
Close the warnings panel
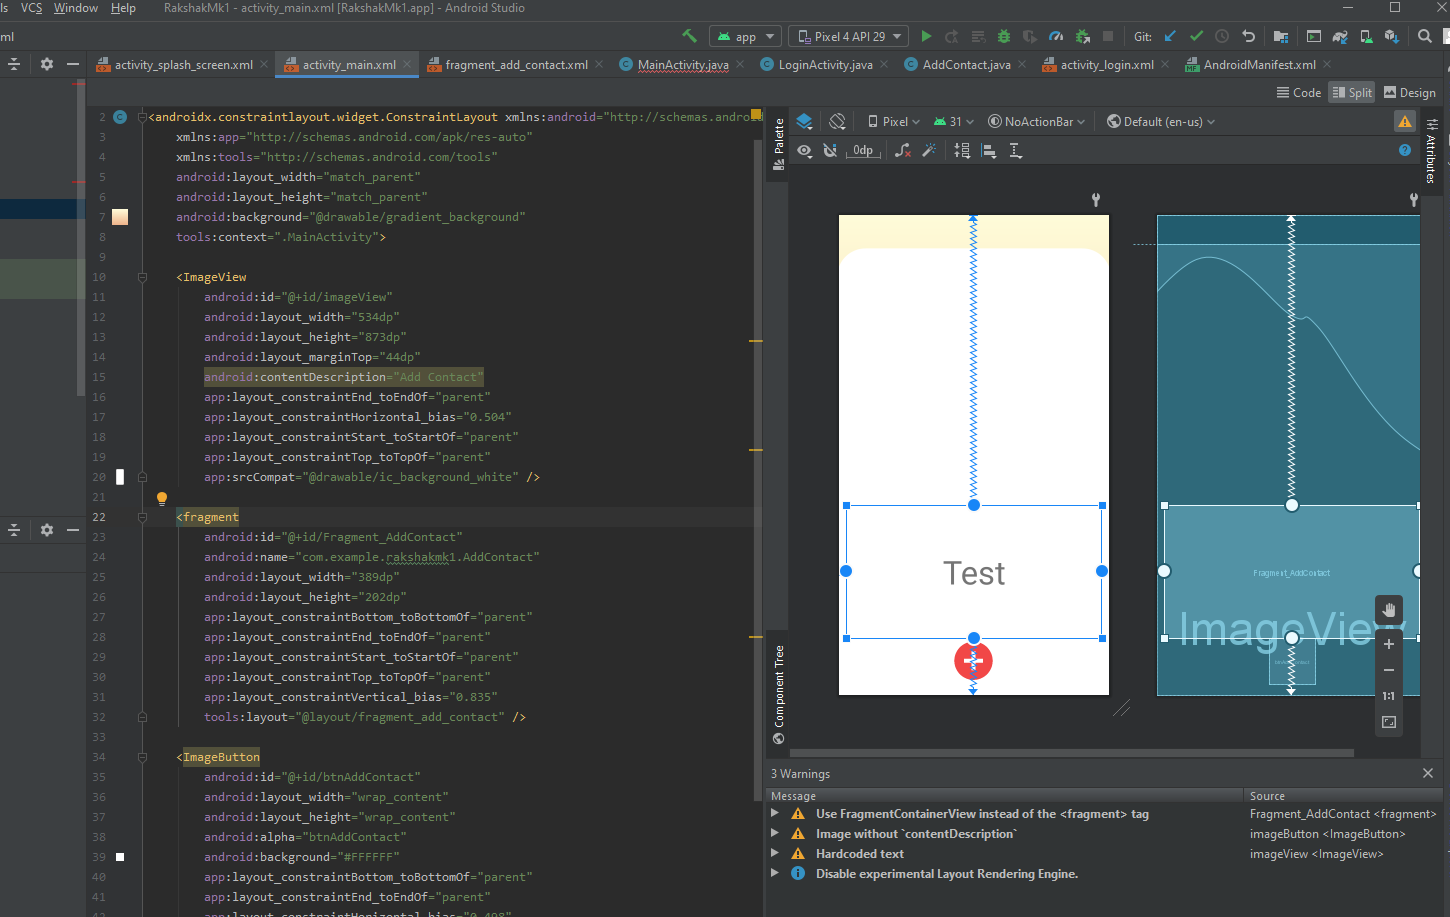[1428, 773]
